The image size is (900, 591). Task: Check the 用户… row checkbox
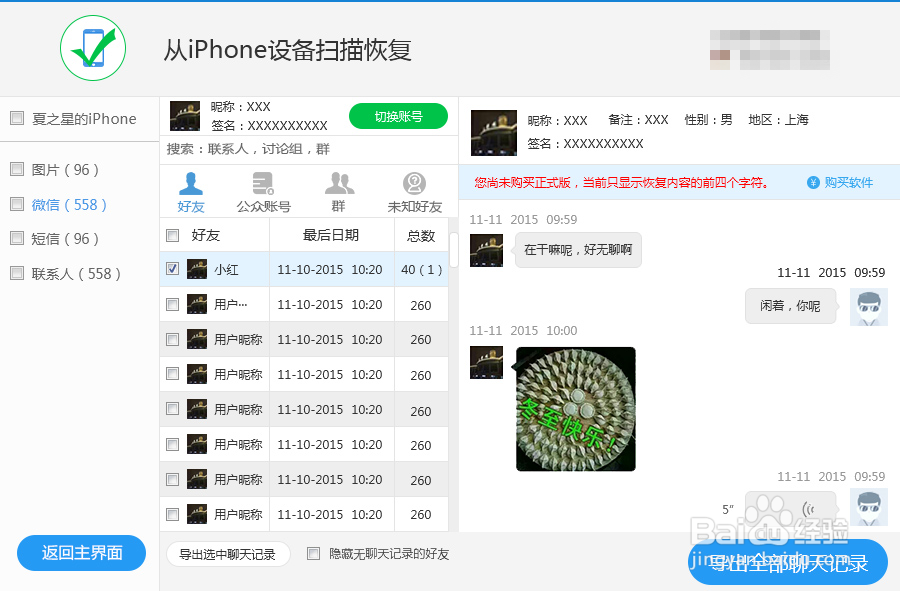point(172,304)
